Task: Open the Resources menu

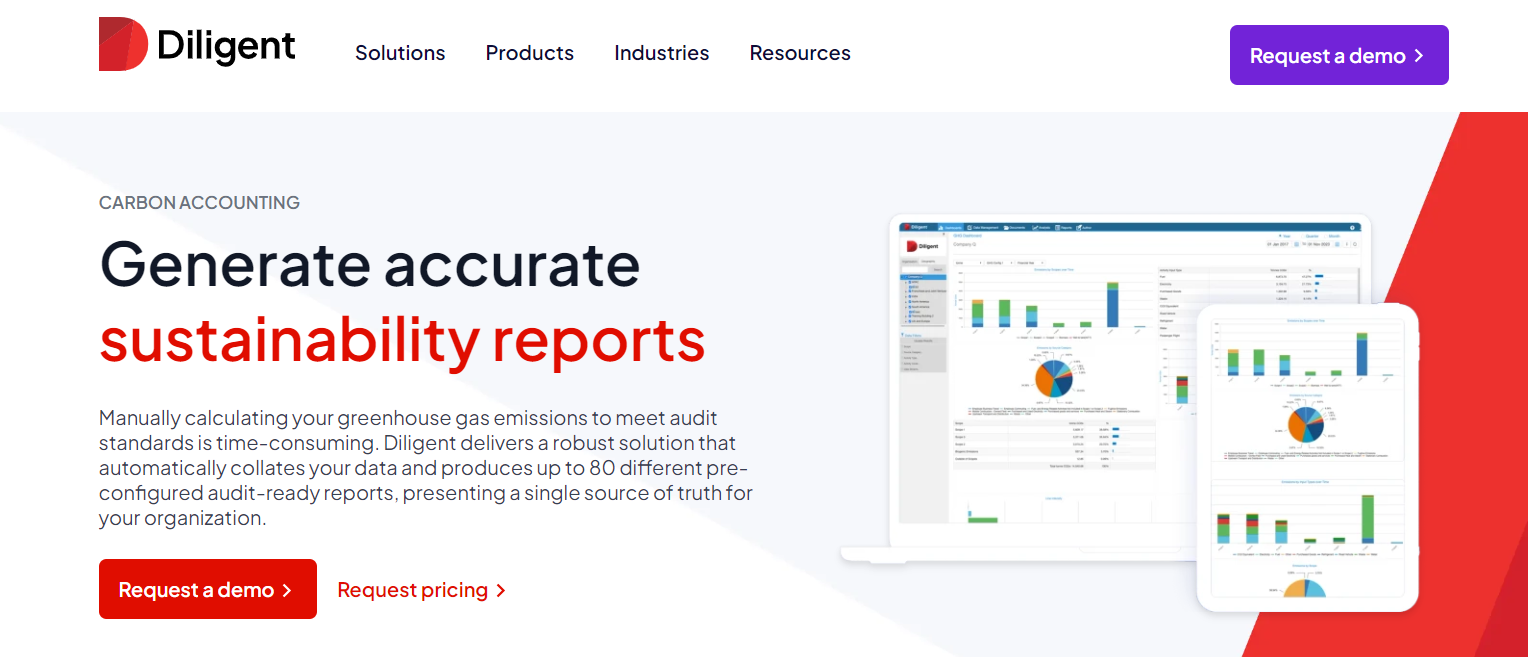Action: point(800,53)
